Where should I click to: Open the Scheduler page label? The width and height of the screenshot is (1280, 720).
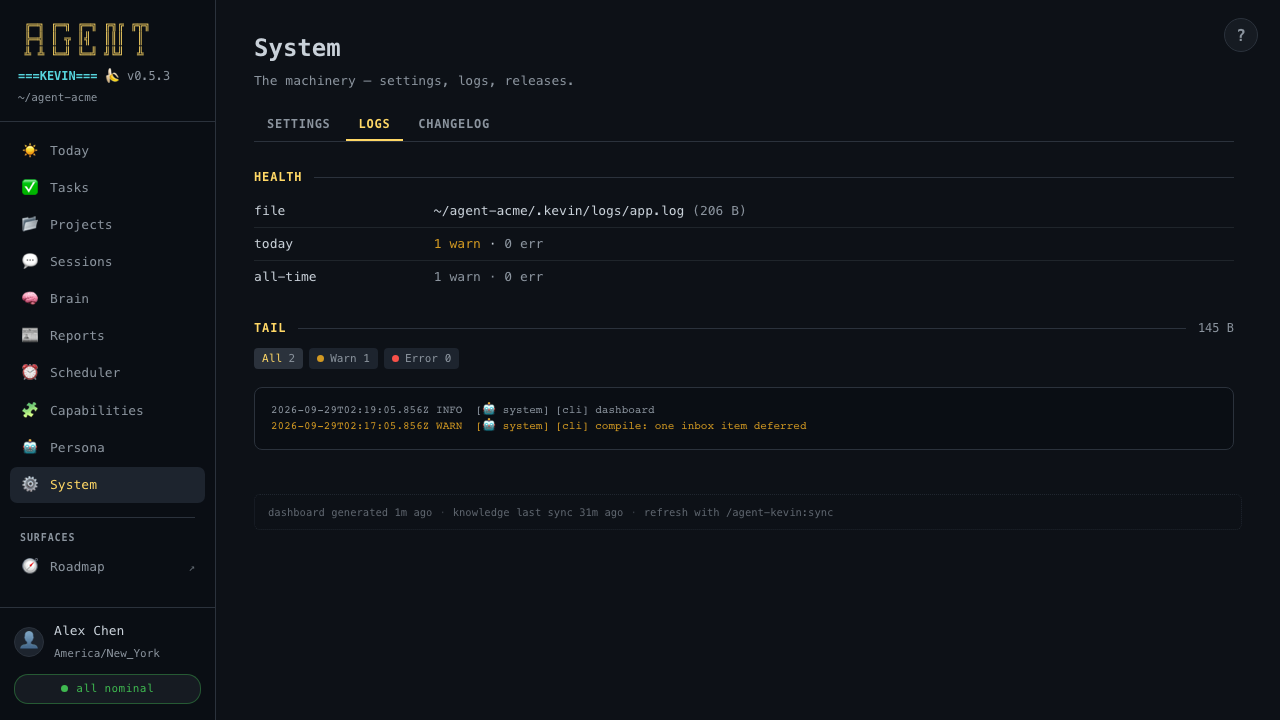point(85,372)
